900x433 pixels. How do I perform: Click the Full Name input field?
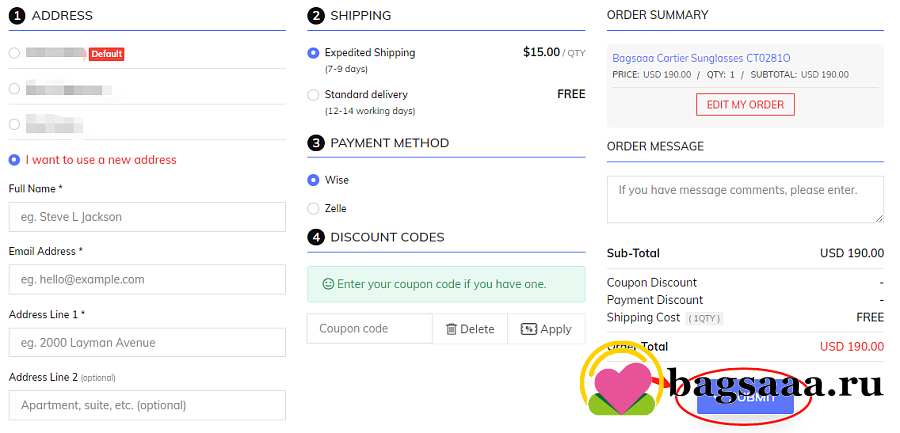coord(147,217)
